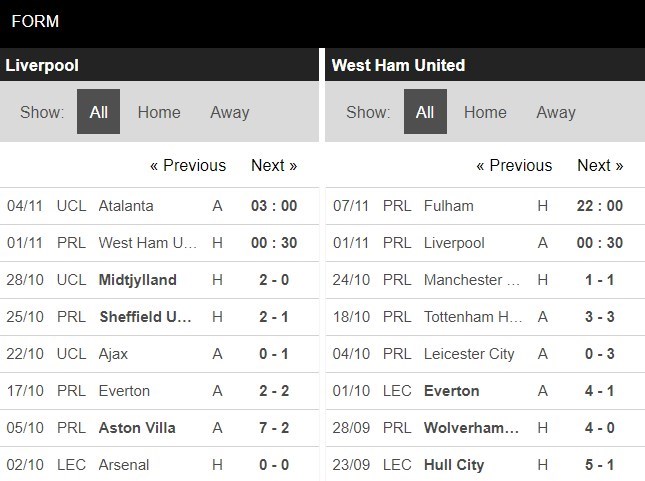The width and height of the screenshot is (645, 481).
Task: Click the Hull City opponent name
Action: pyautogui.click(x=454, y=465)
